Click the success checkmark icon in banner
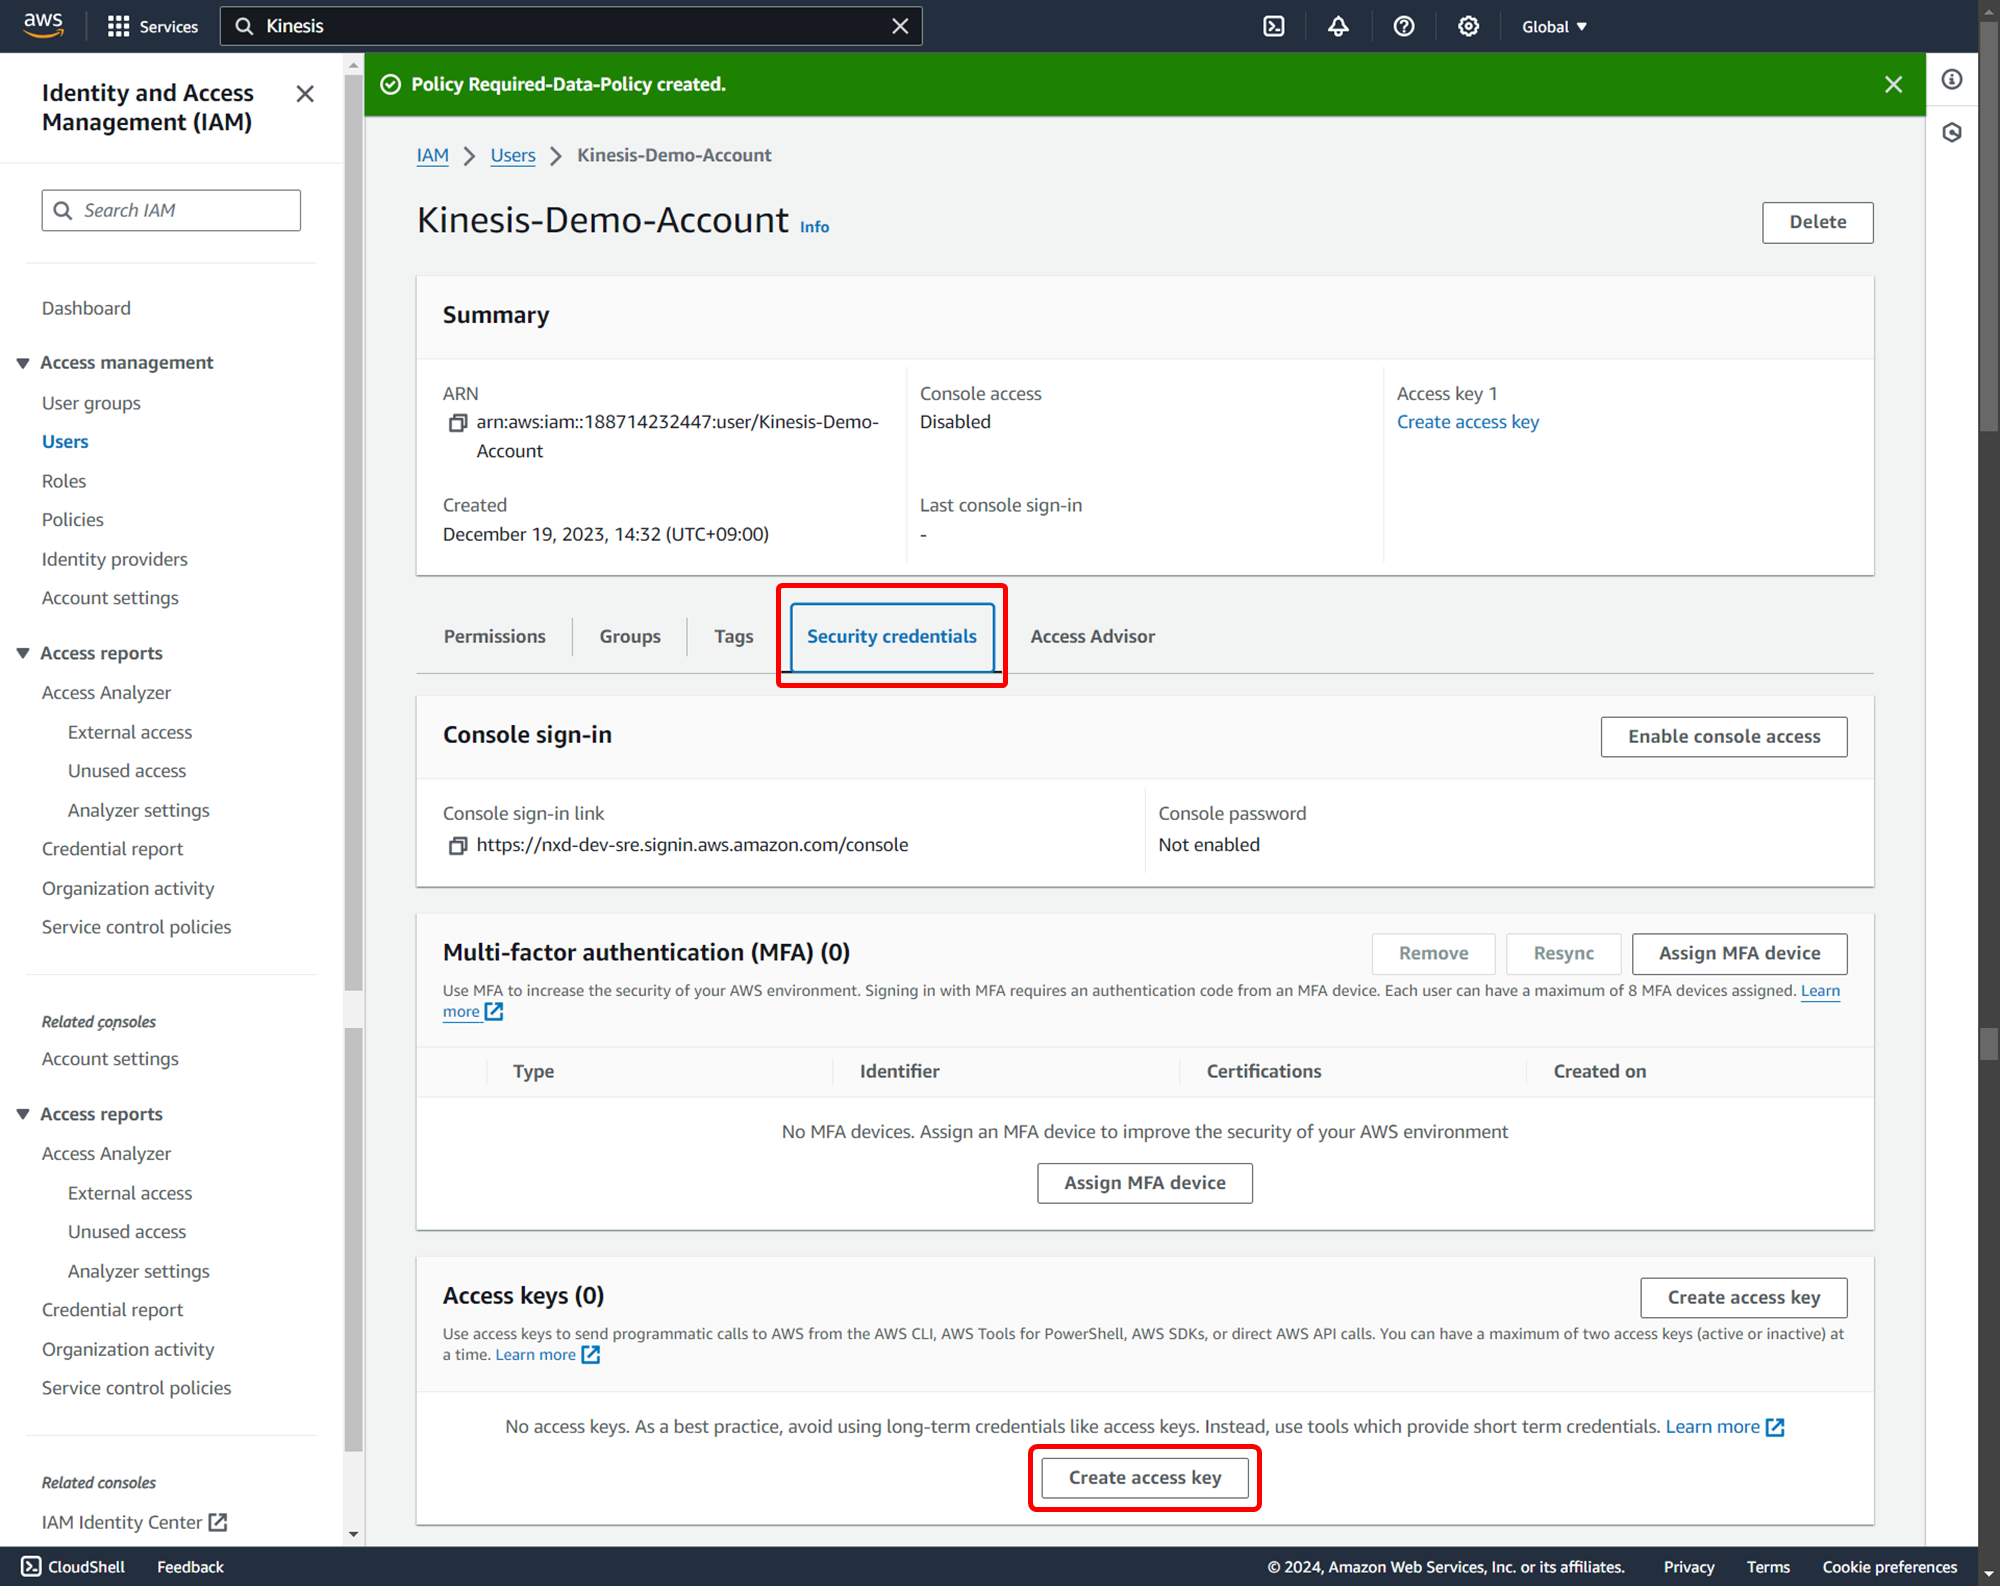2000x1586 pixels. 391,85
